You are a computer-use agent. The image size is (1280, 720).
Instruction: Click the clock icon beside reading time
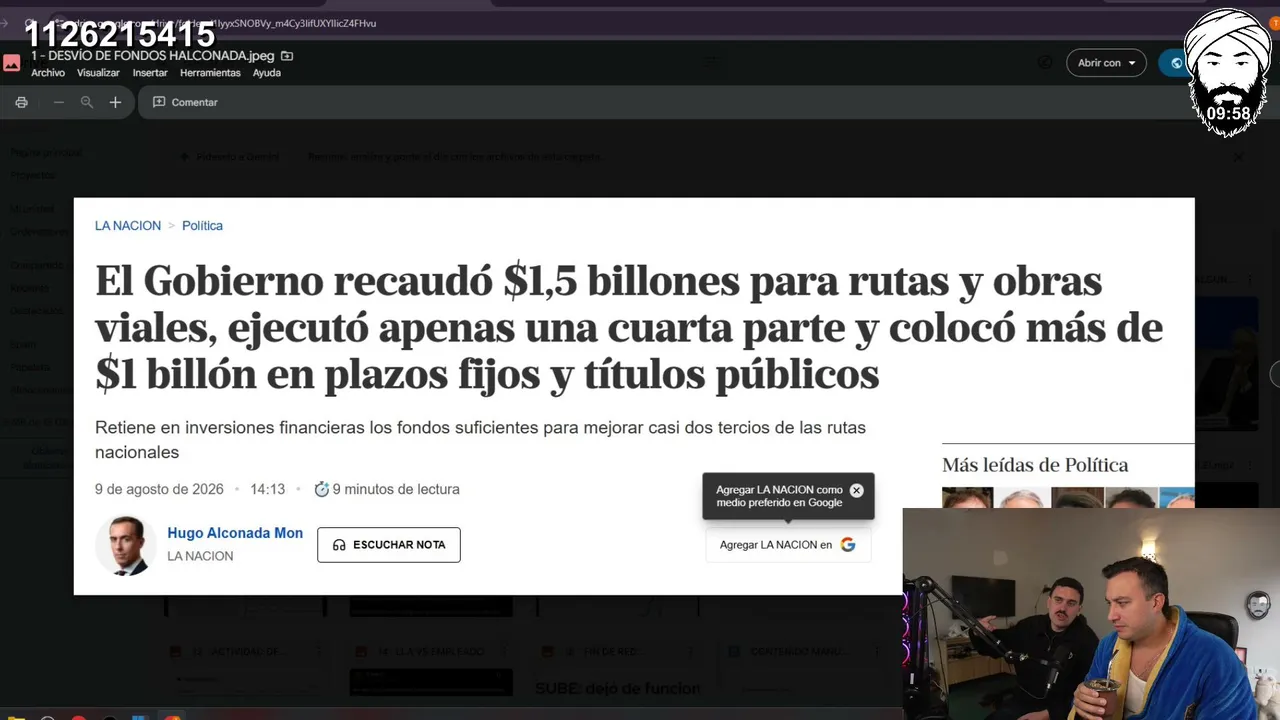(x=321, y=489)
